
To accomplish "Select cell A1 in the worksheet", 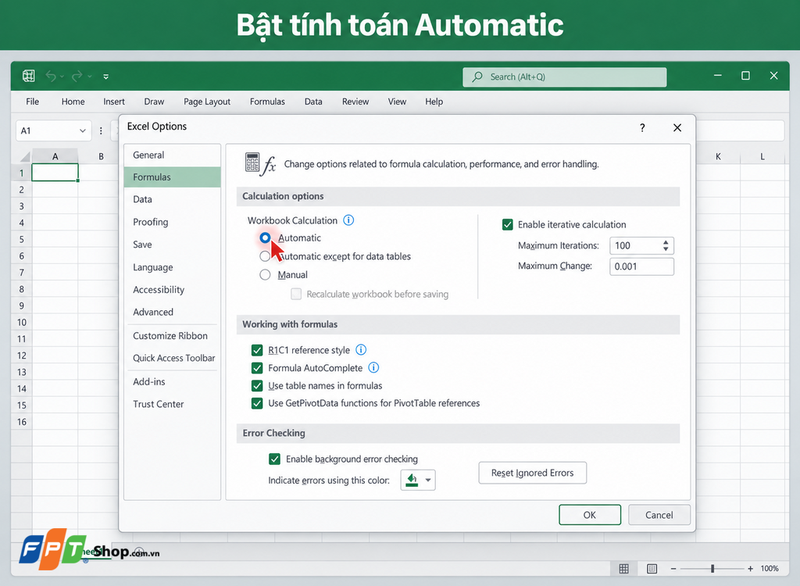I will [x=55, y=172].
